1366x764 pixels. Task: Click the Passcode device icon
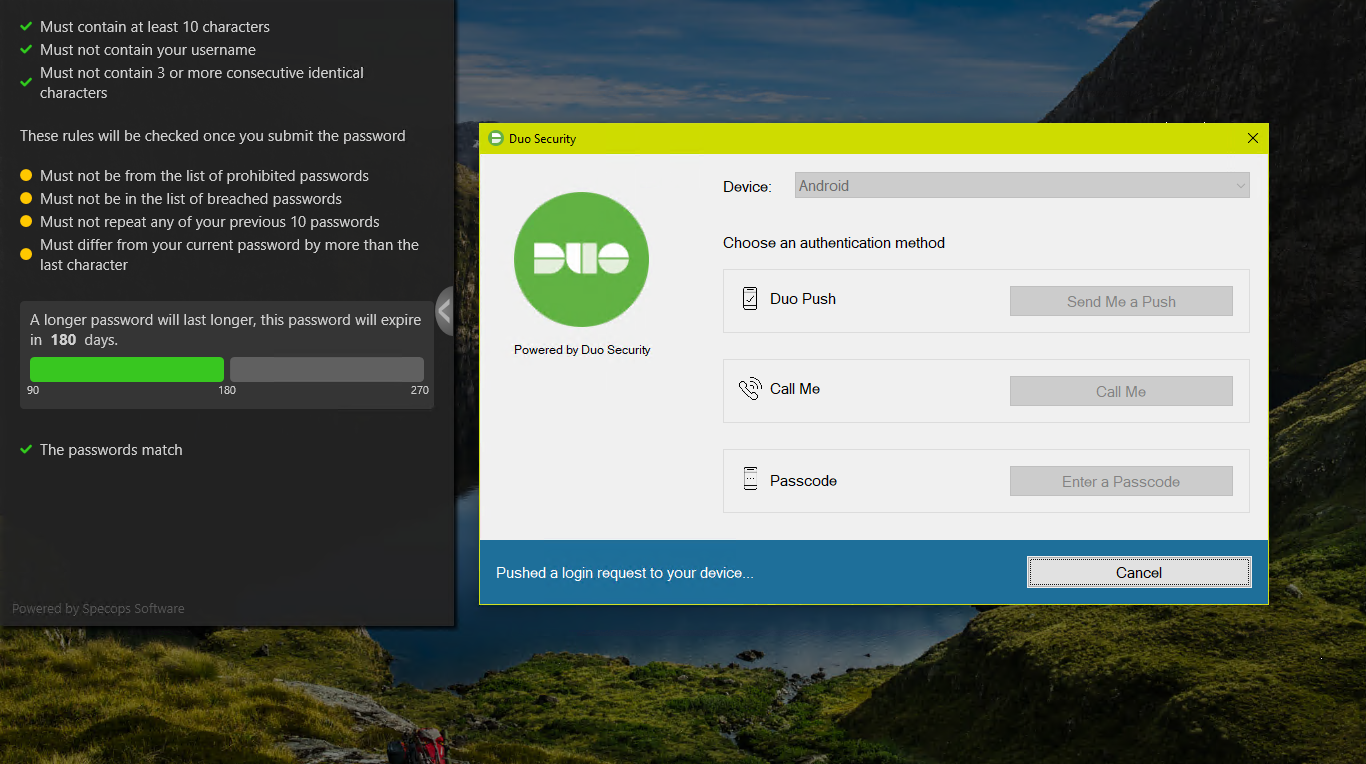[750, 479]
